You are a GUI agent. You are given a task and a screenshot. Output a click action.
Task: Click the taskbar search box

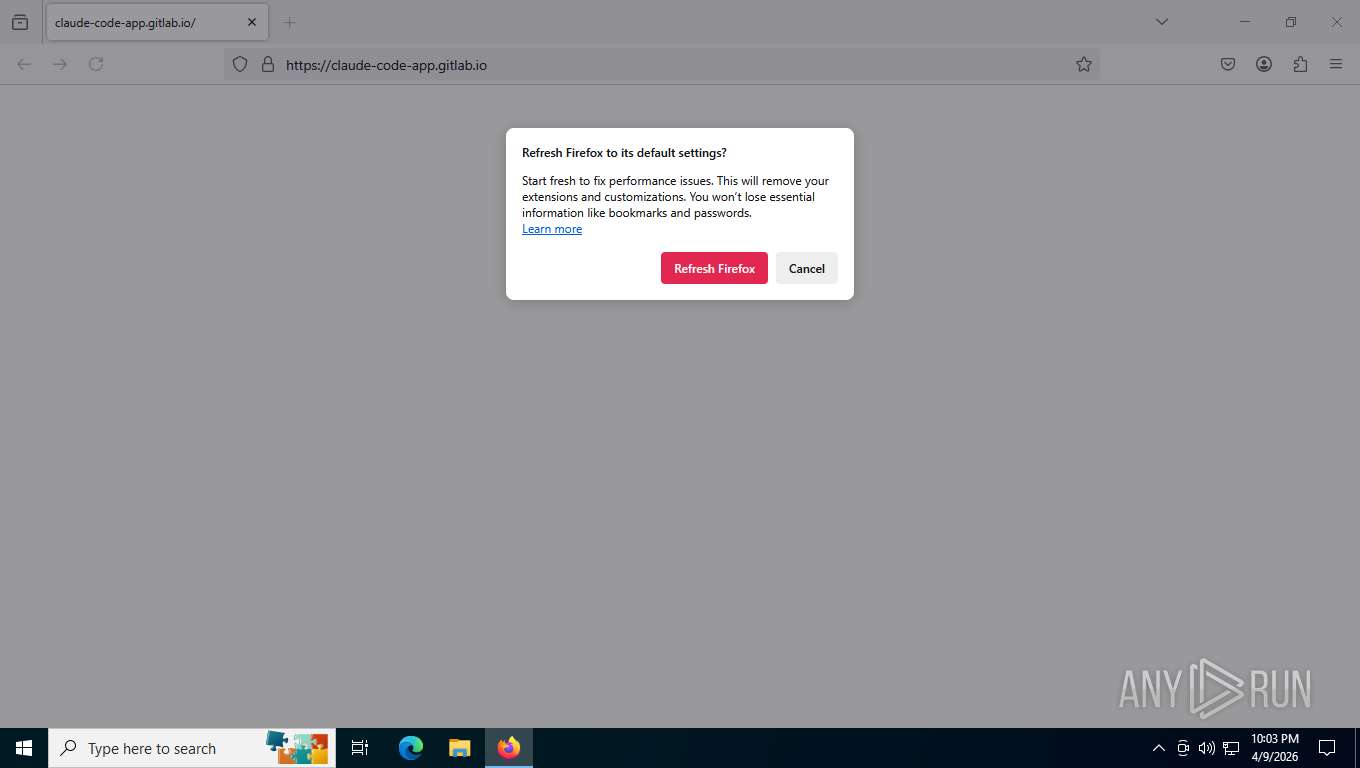click(x=192, y=748)
